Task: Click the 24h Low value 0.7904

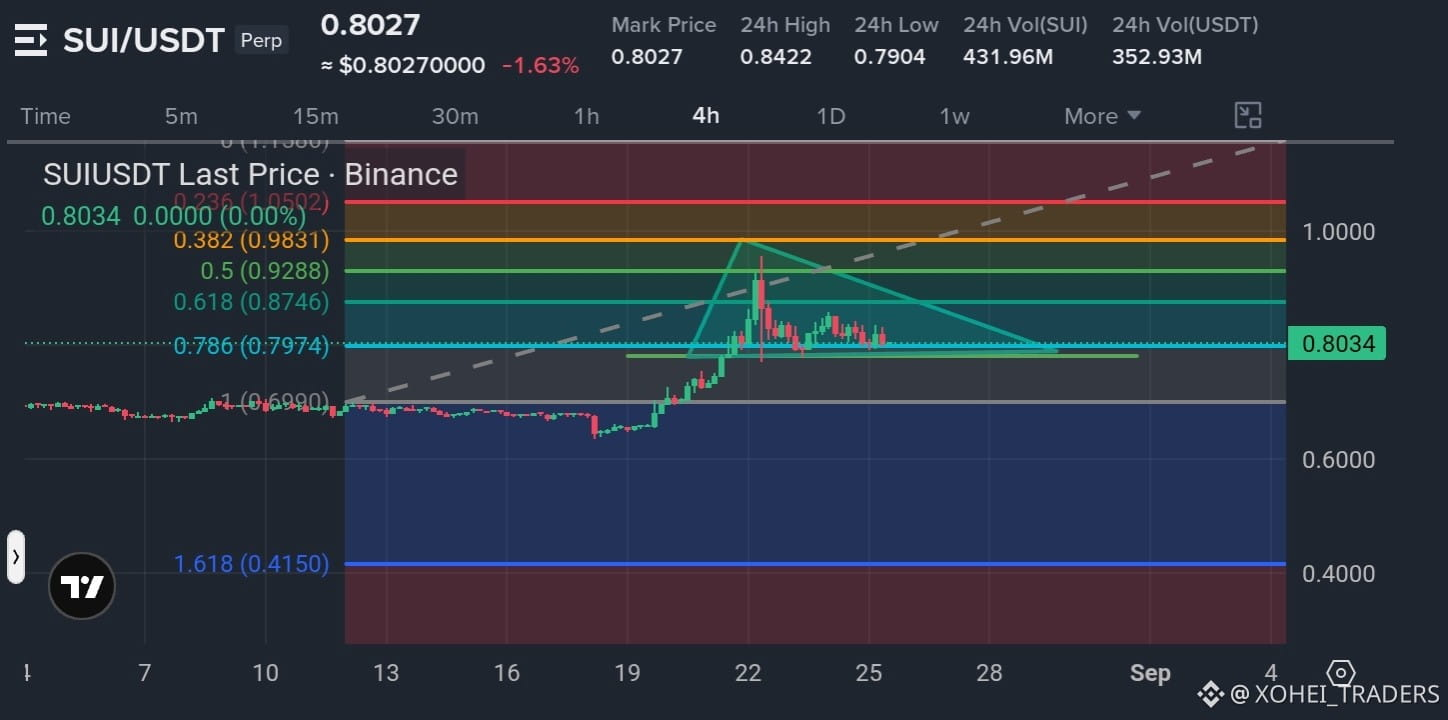Action: tap(890, 57)
